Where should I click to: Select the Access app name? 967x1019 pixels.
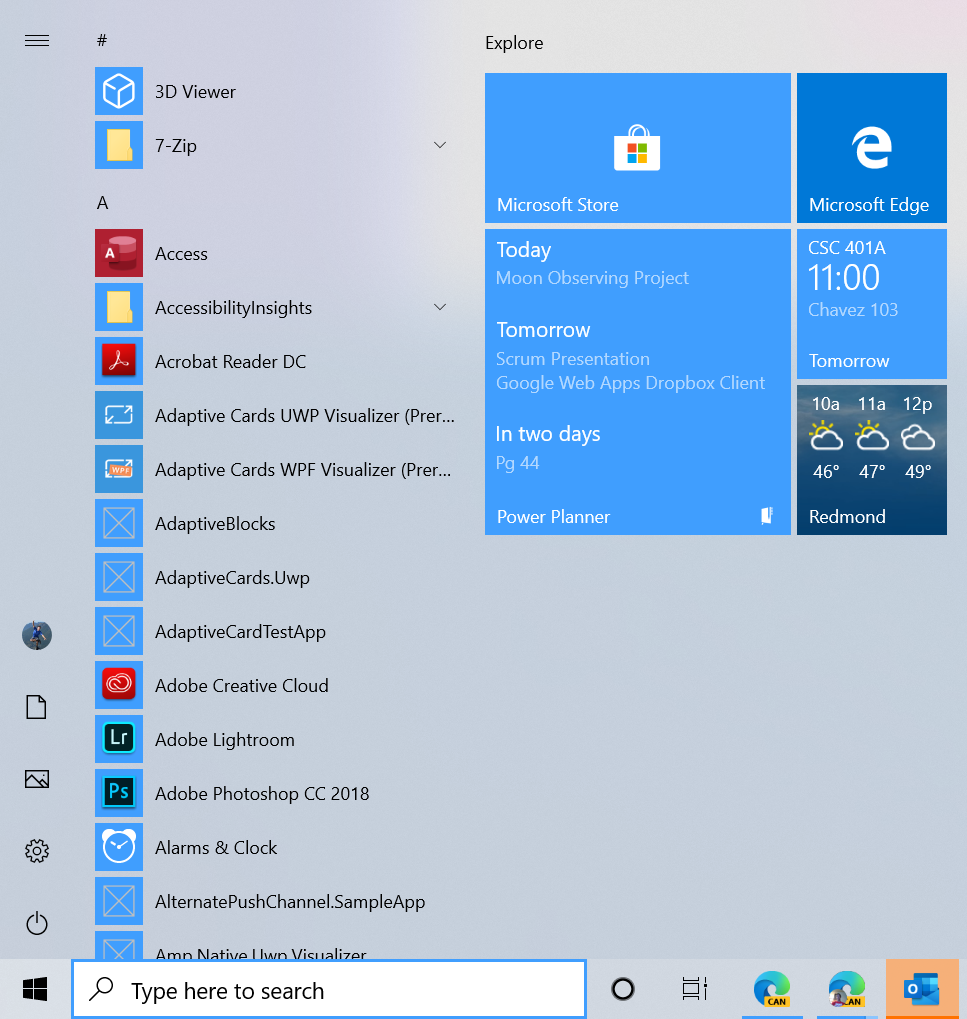pyautogui.click(x=181, y=253)
